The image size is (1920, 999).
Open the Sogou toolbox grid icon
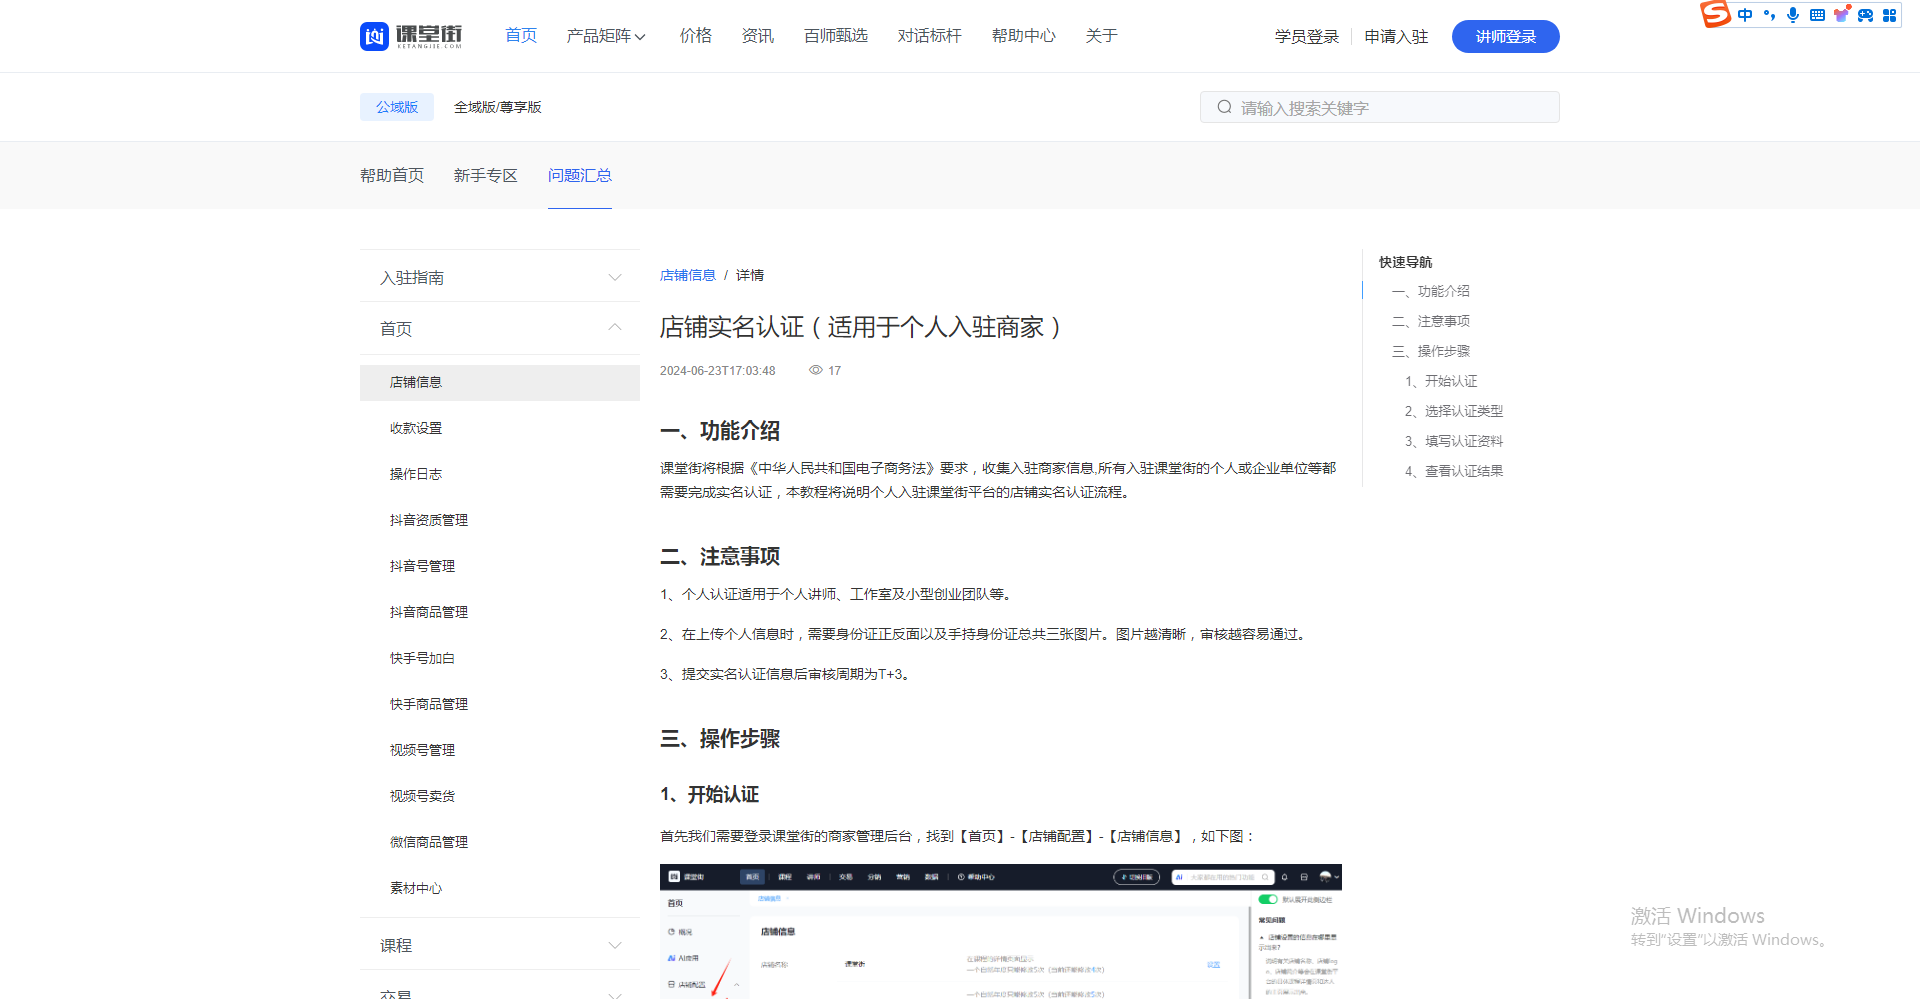coord(1889,15)
